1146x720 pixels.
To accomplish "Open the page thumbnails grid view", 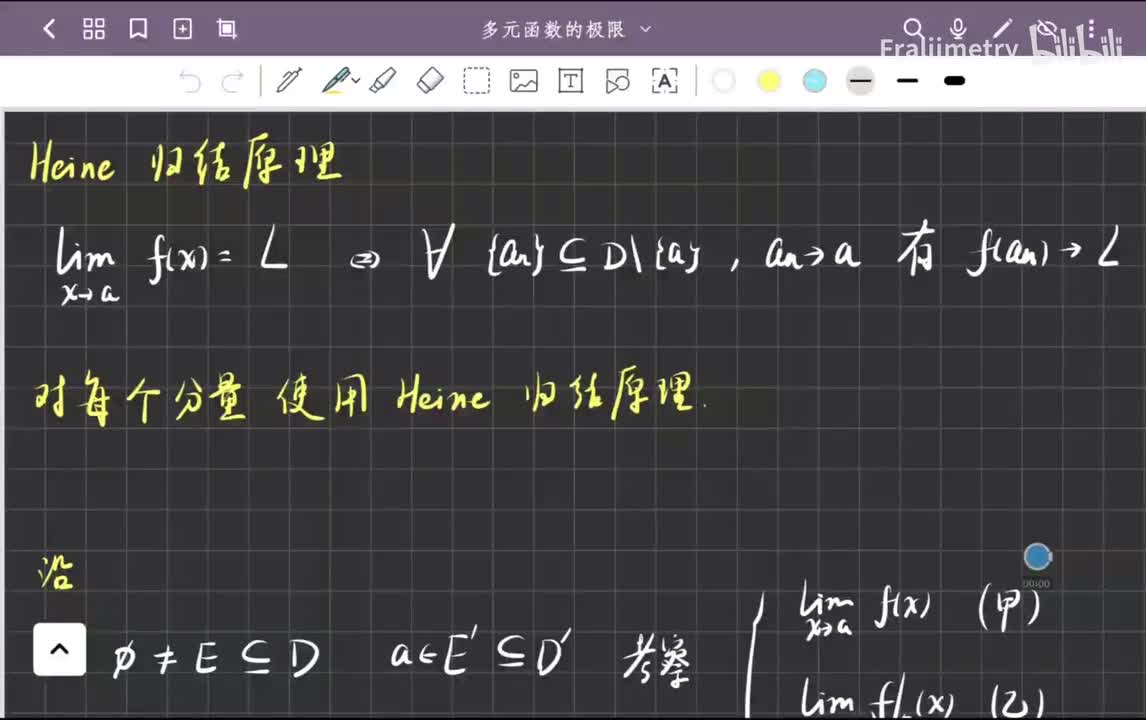I will pyautogui.click(x=94, y=29).
